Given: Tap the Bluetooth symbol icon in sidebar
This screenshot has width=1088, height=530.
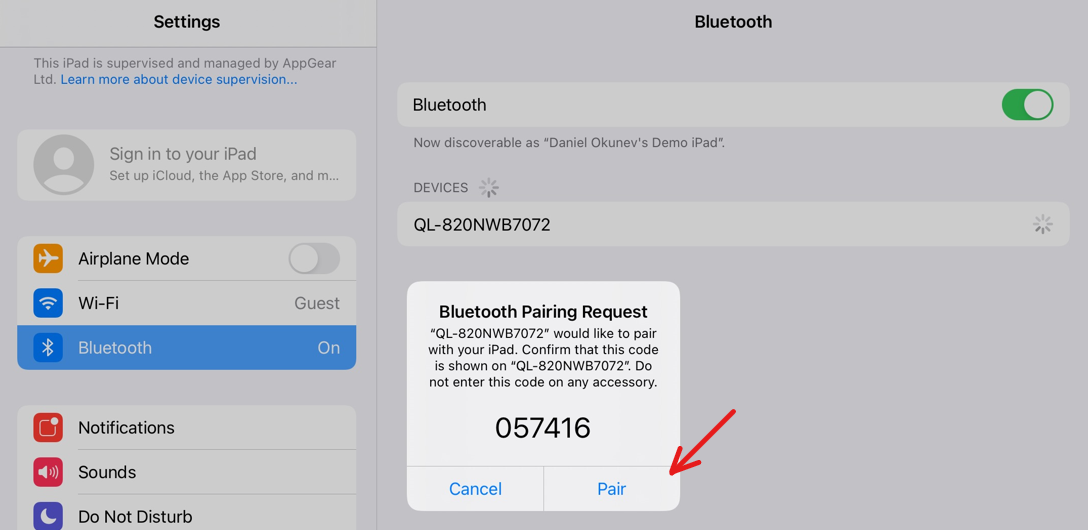Looking at the screenshot, I should tap(48, 348).
